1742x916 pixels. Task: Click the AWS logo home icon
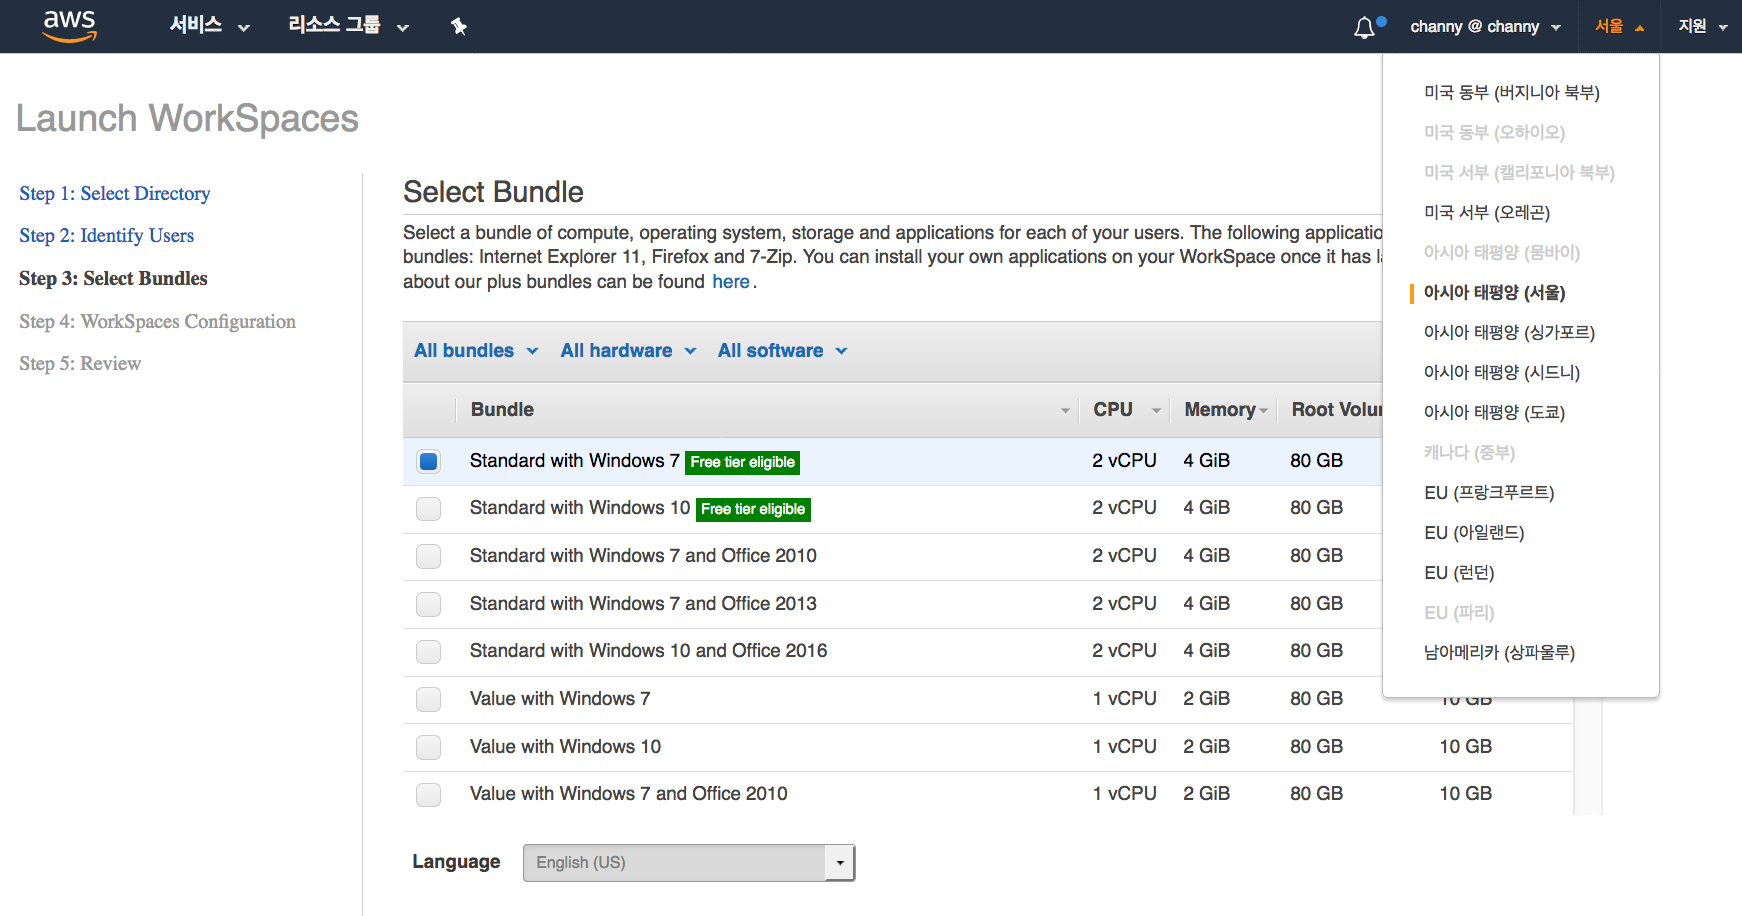(x=70, y=26)
